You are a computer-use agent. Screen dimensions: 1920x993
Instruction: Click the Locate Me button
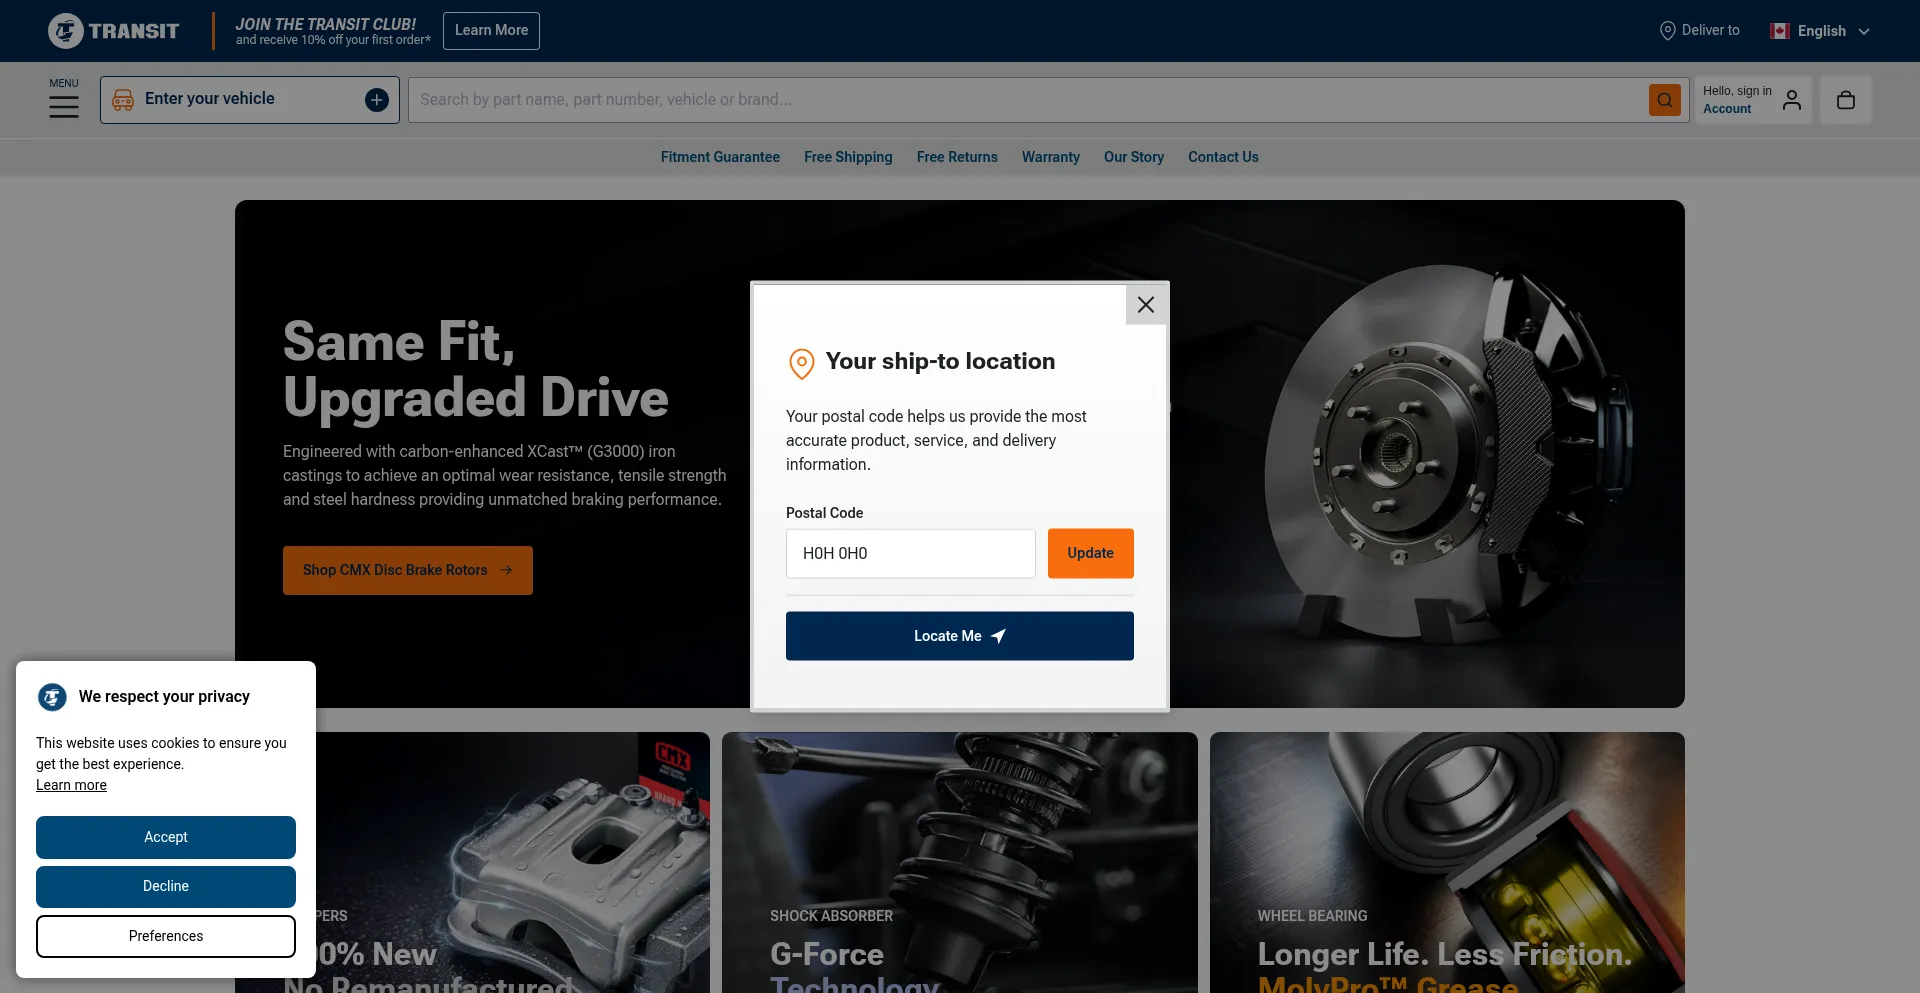960,636
